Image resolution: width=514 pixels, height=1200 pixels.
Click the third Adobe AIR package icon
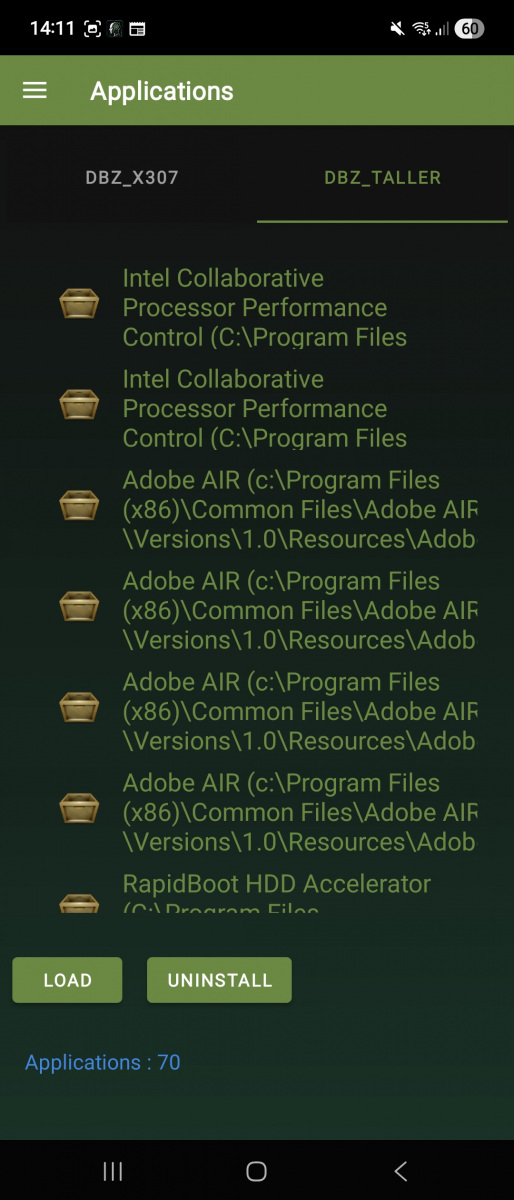[x=79, y=708]
